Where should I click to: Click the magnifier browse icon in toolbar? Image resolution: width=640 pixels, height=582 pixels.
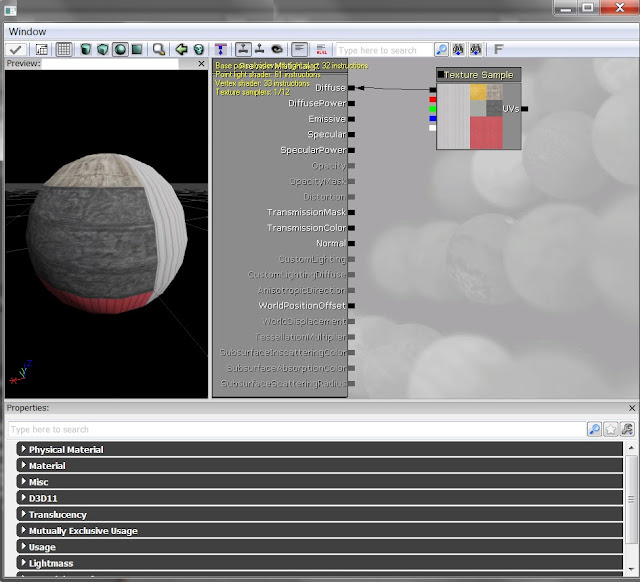(x=158, y=50)
